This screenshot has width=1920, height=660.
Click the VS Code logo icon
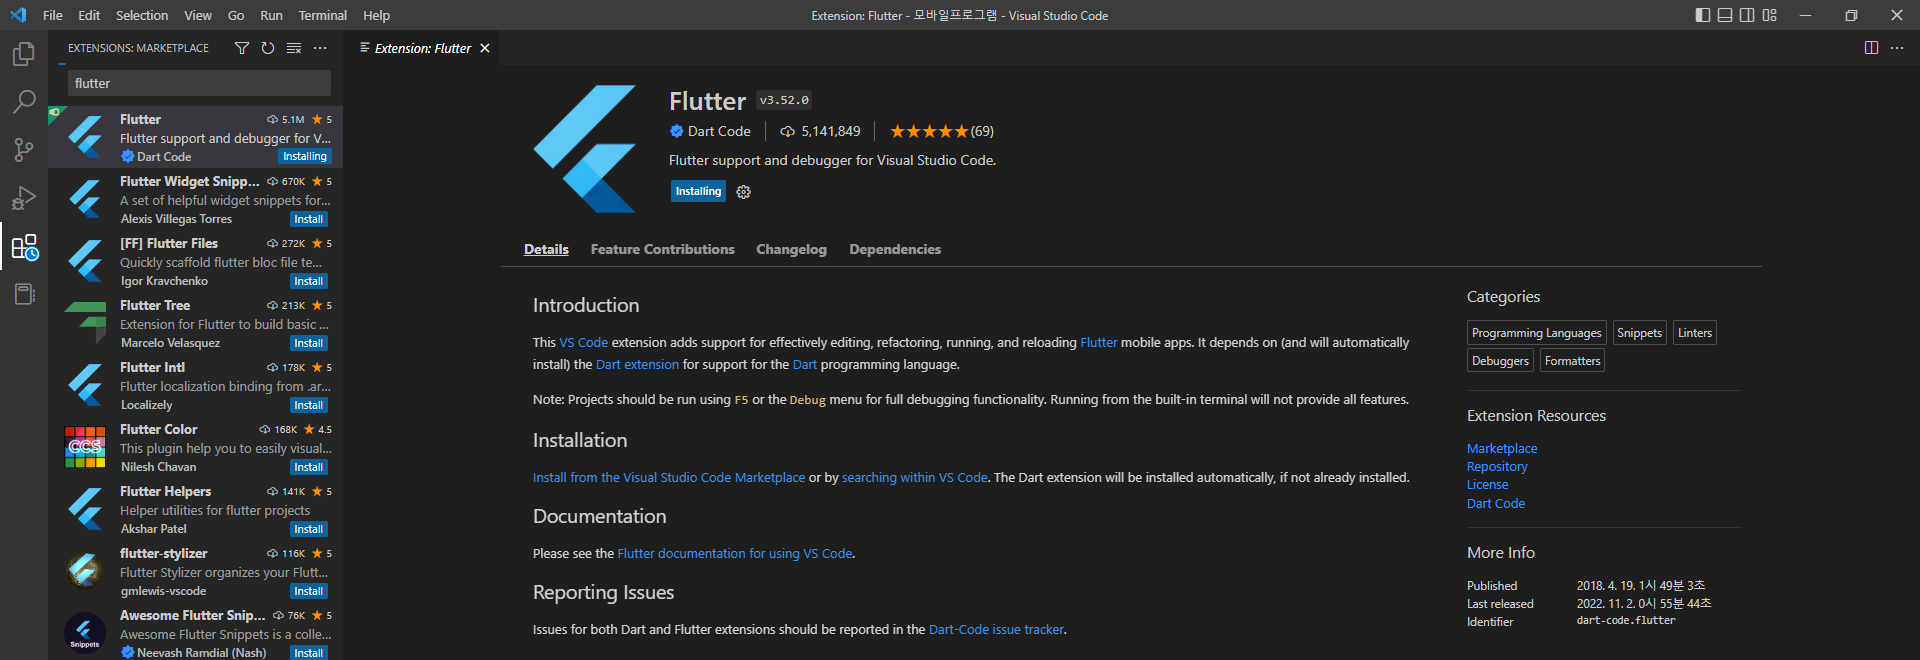pyautogui.click(x=17, y=15)
